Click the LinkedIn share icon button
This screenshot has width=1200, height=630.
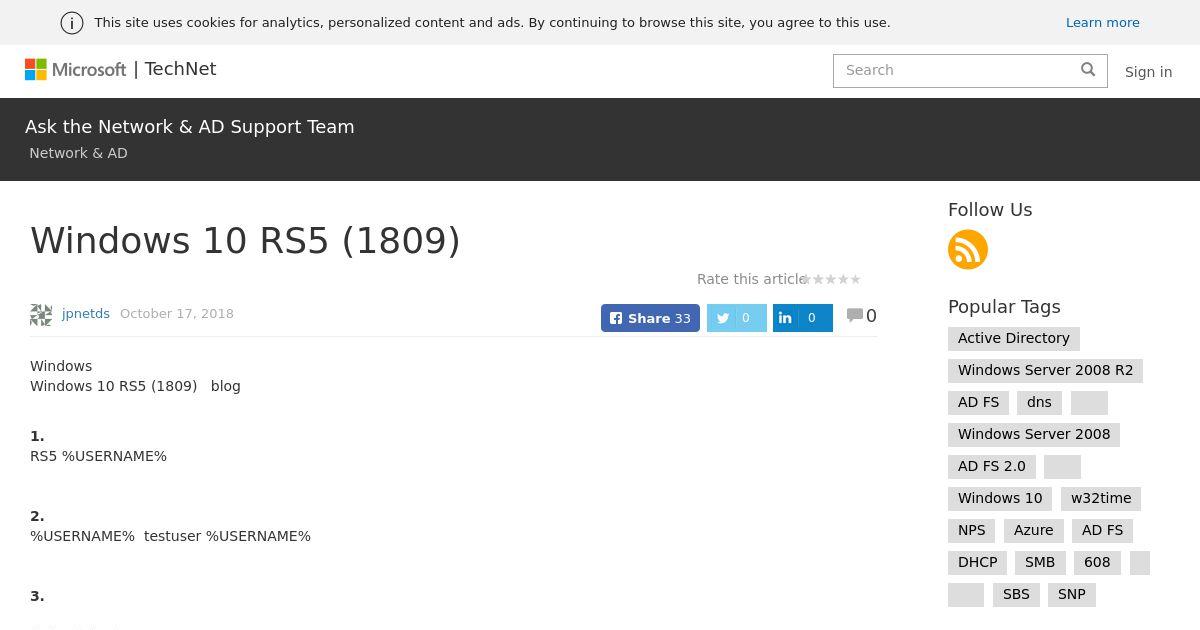click(802, 318)
